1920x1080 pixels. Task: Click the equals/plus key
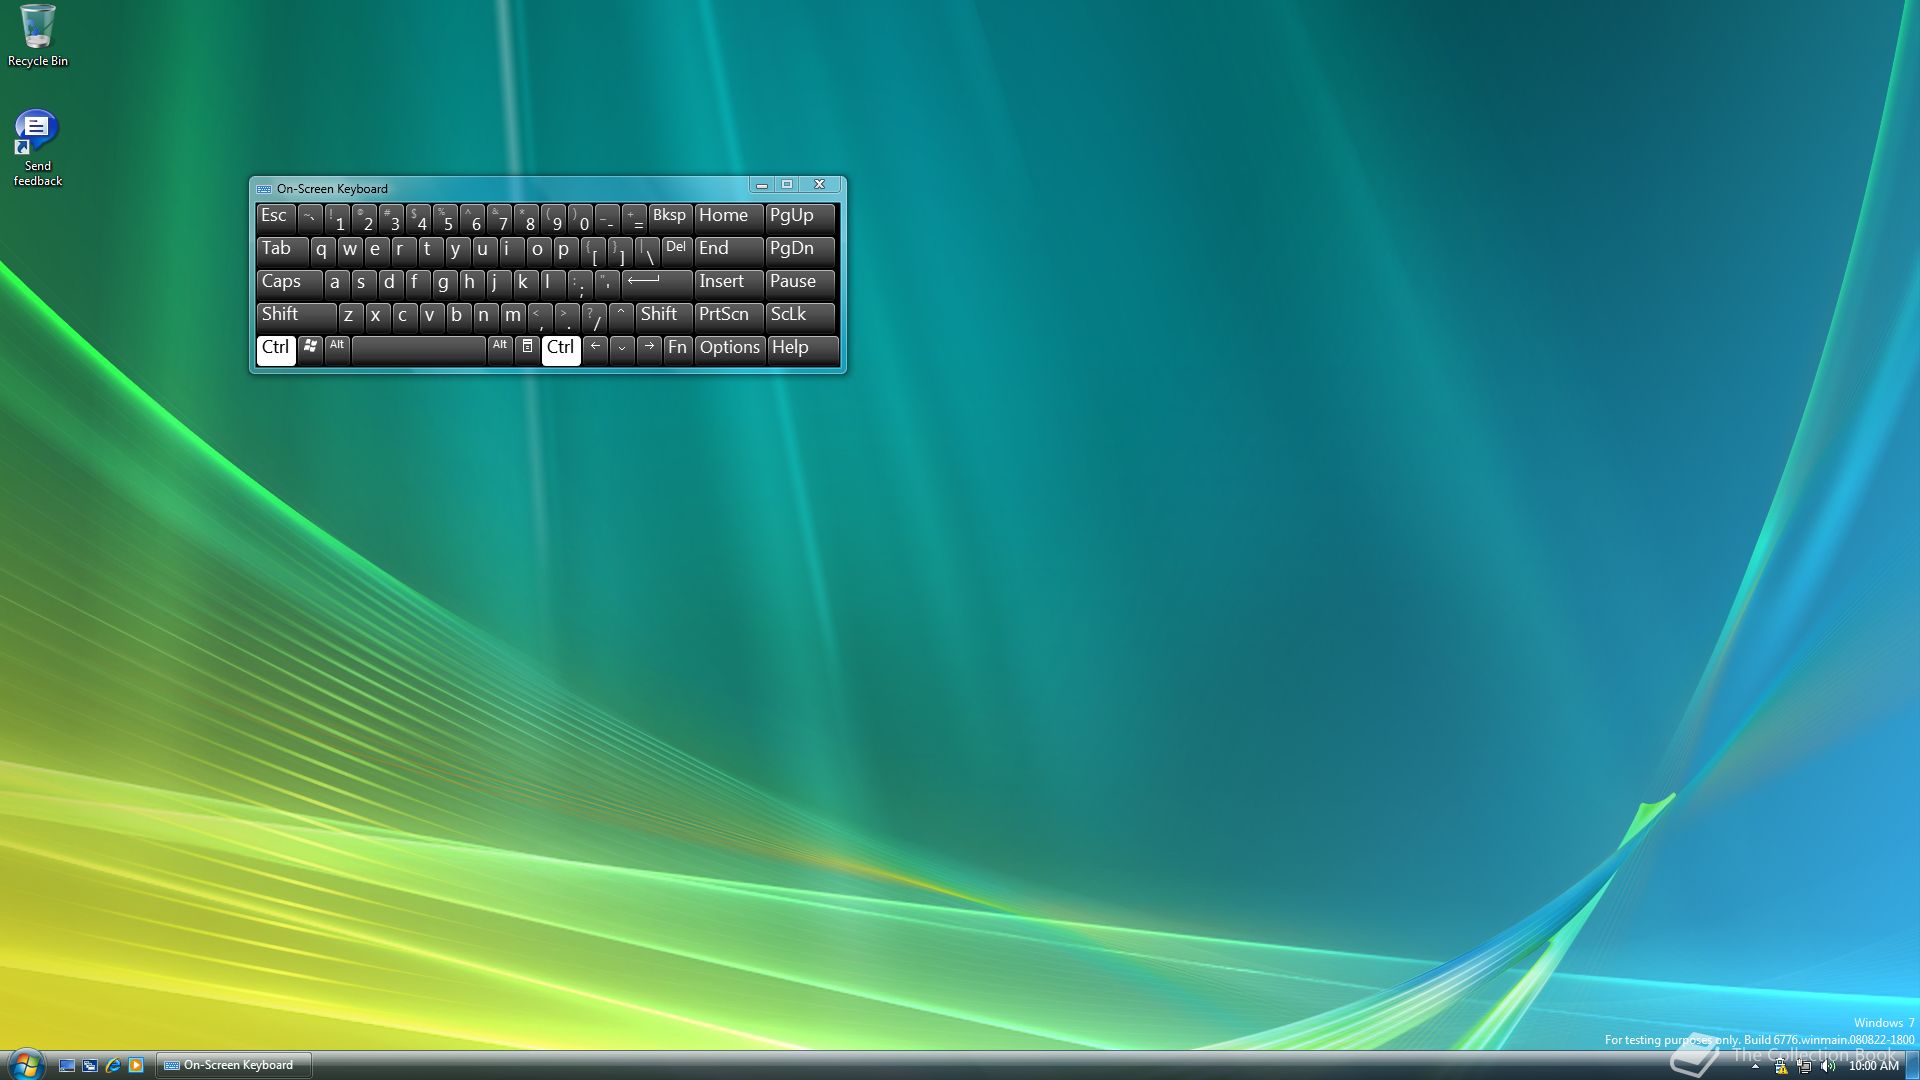click(634, 218)
